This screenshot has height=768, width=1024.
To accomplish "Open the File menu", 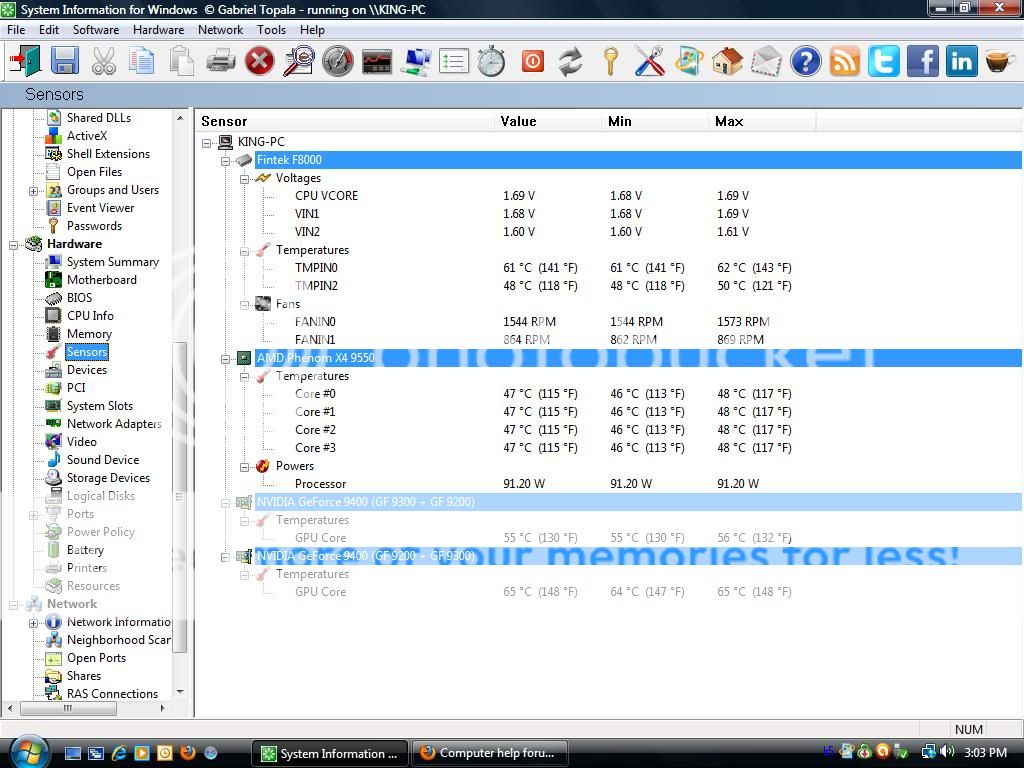I will tap(16, 30).
